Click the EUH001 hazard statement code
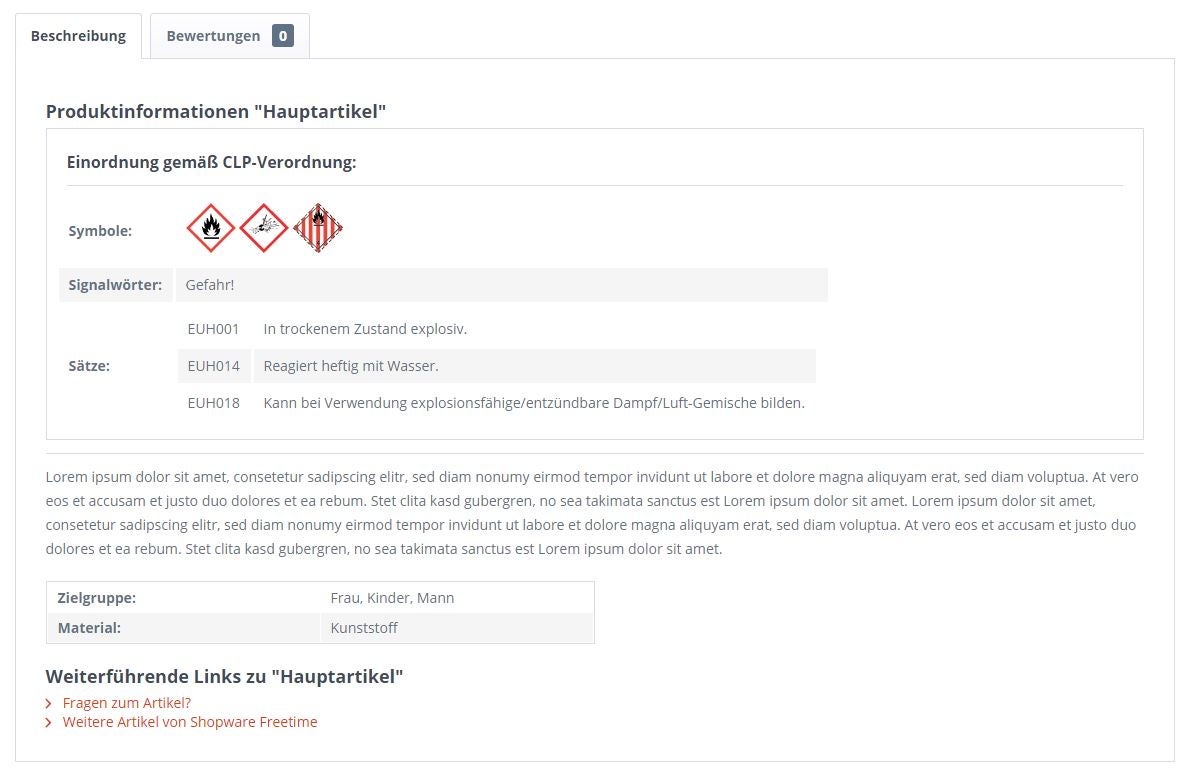The image size is (1194, 774). click(x=213, y=329)
